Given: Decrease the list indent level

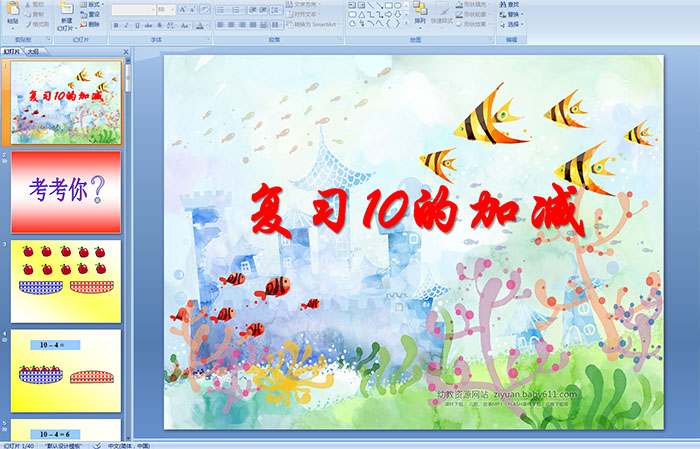Looking at the screenshot, I should coord(253,10).
